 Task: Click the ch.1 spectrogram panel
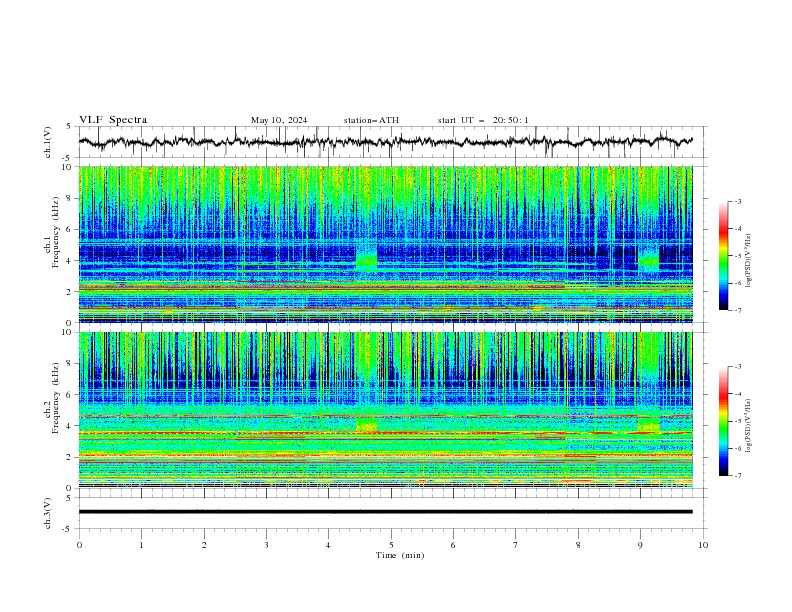pyautogui.click(x=385, y=244)
